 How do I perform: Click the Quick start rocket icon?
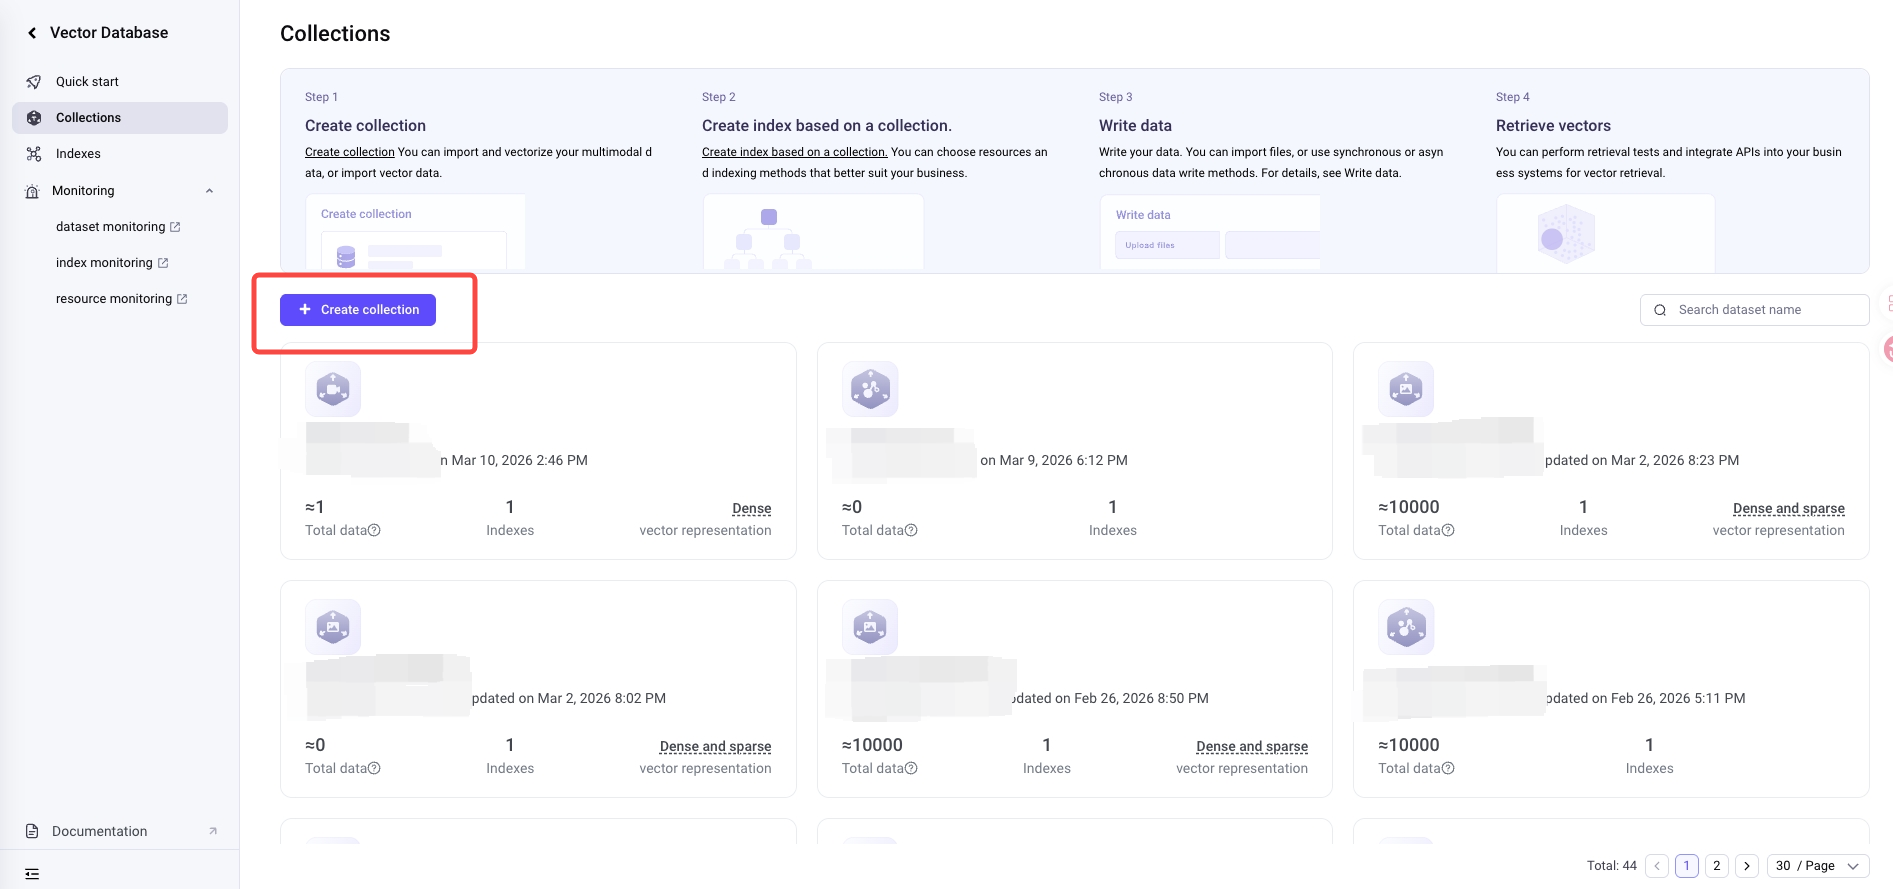coord(34,82)
